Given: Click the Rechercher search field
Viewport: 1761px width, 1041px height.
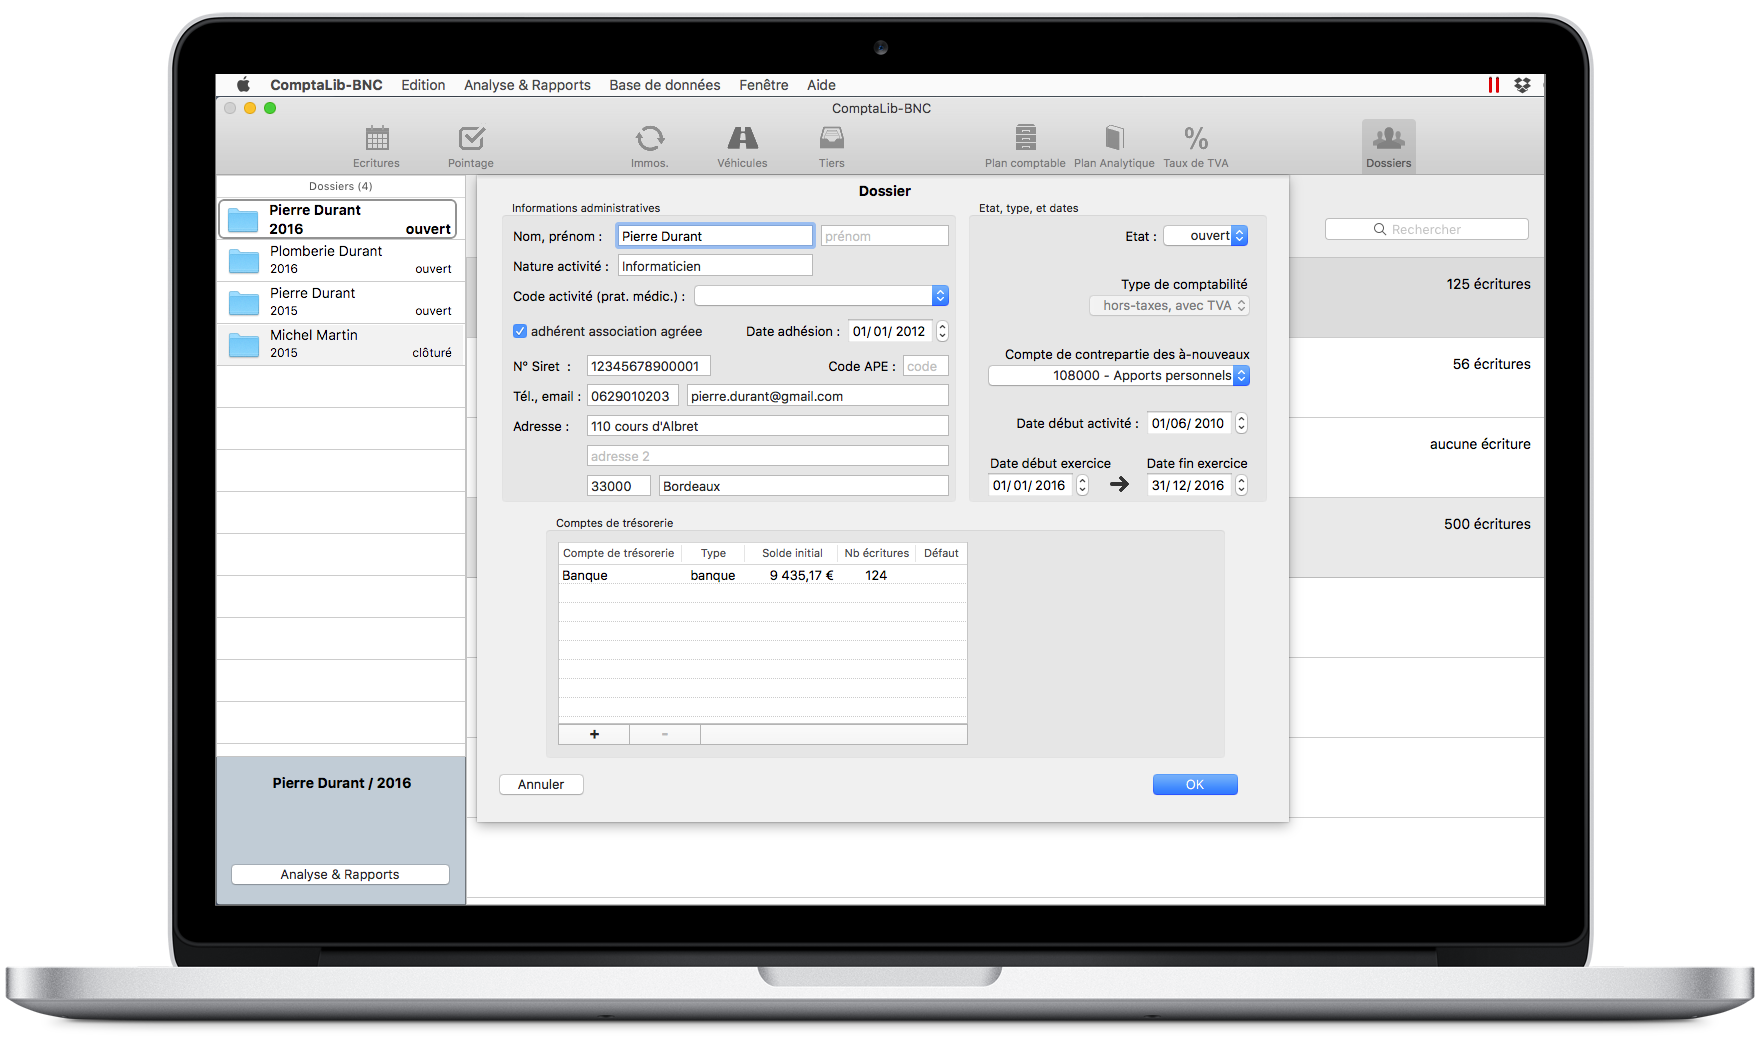Looking at the screenshot, I should (x=1427, y=229).
